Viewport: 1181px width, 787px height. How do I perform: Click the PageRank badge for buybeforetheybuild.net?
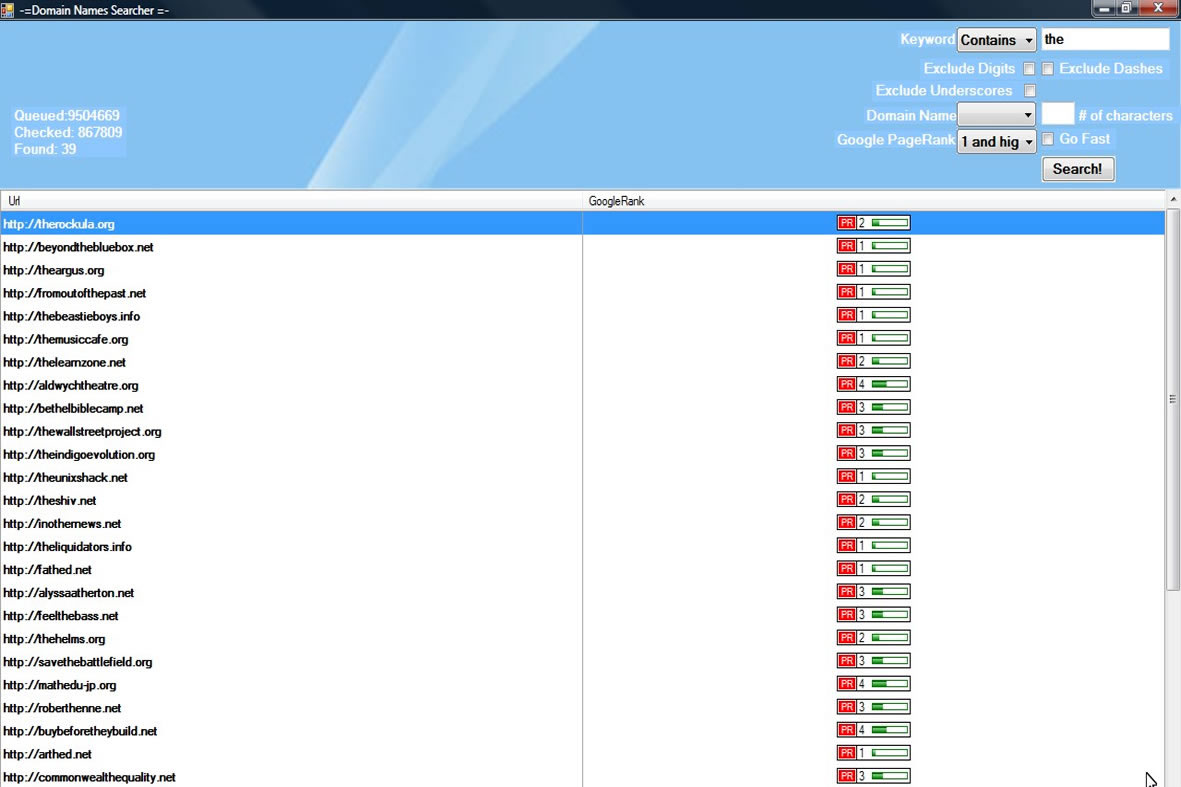[x=874, y=730]
